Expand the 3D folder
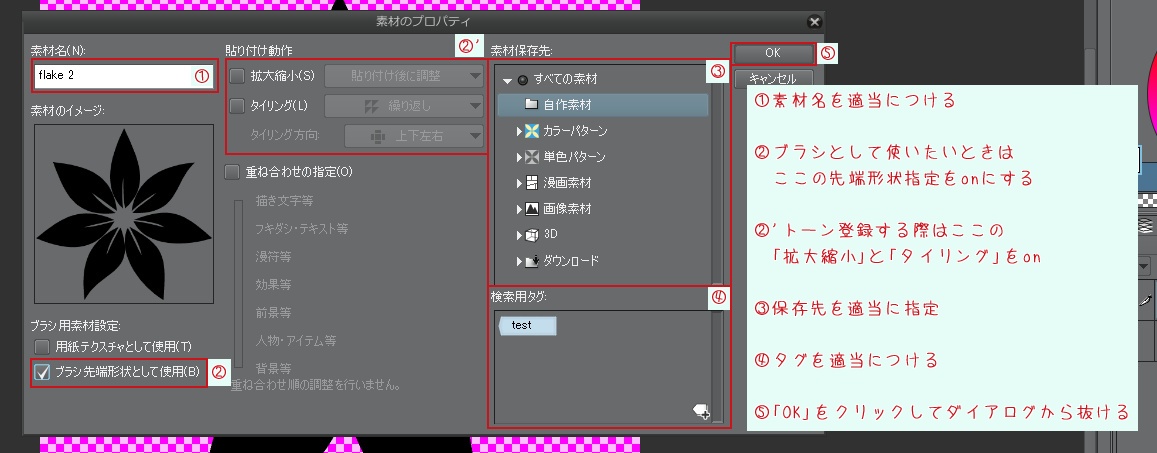This screenshot has height=453, width=1157. click(519, 235)
